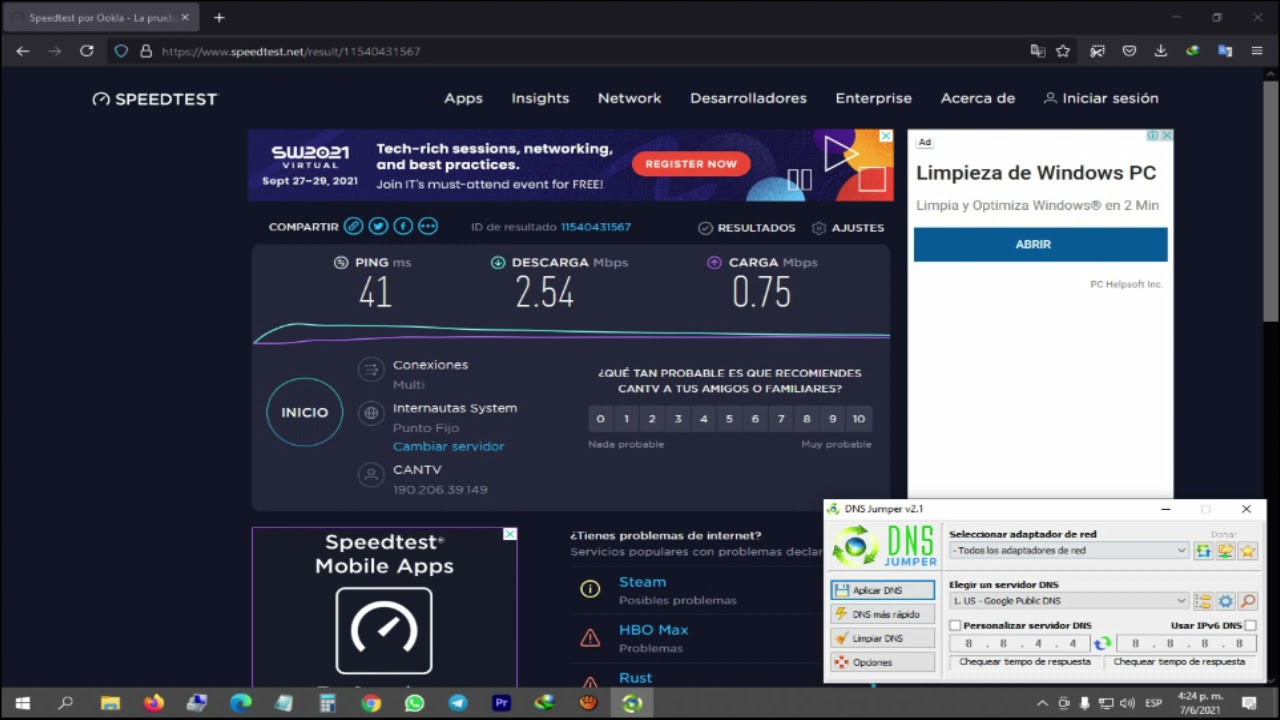Launch WhatsApp from the taskbar
Image resolution: width=1280 pixels, height=720 pixels.
tap(414, 703)
